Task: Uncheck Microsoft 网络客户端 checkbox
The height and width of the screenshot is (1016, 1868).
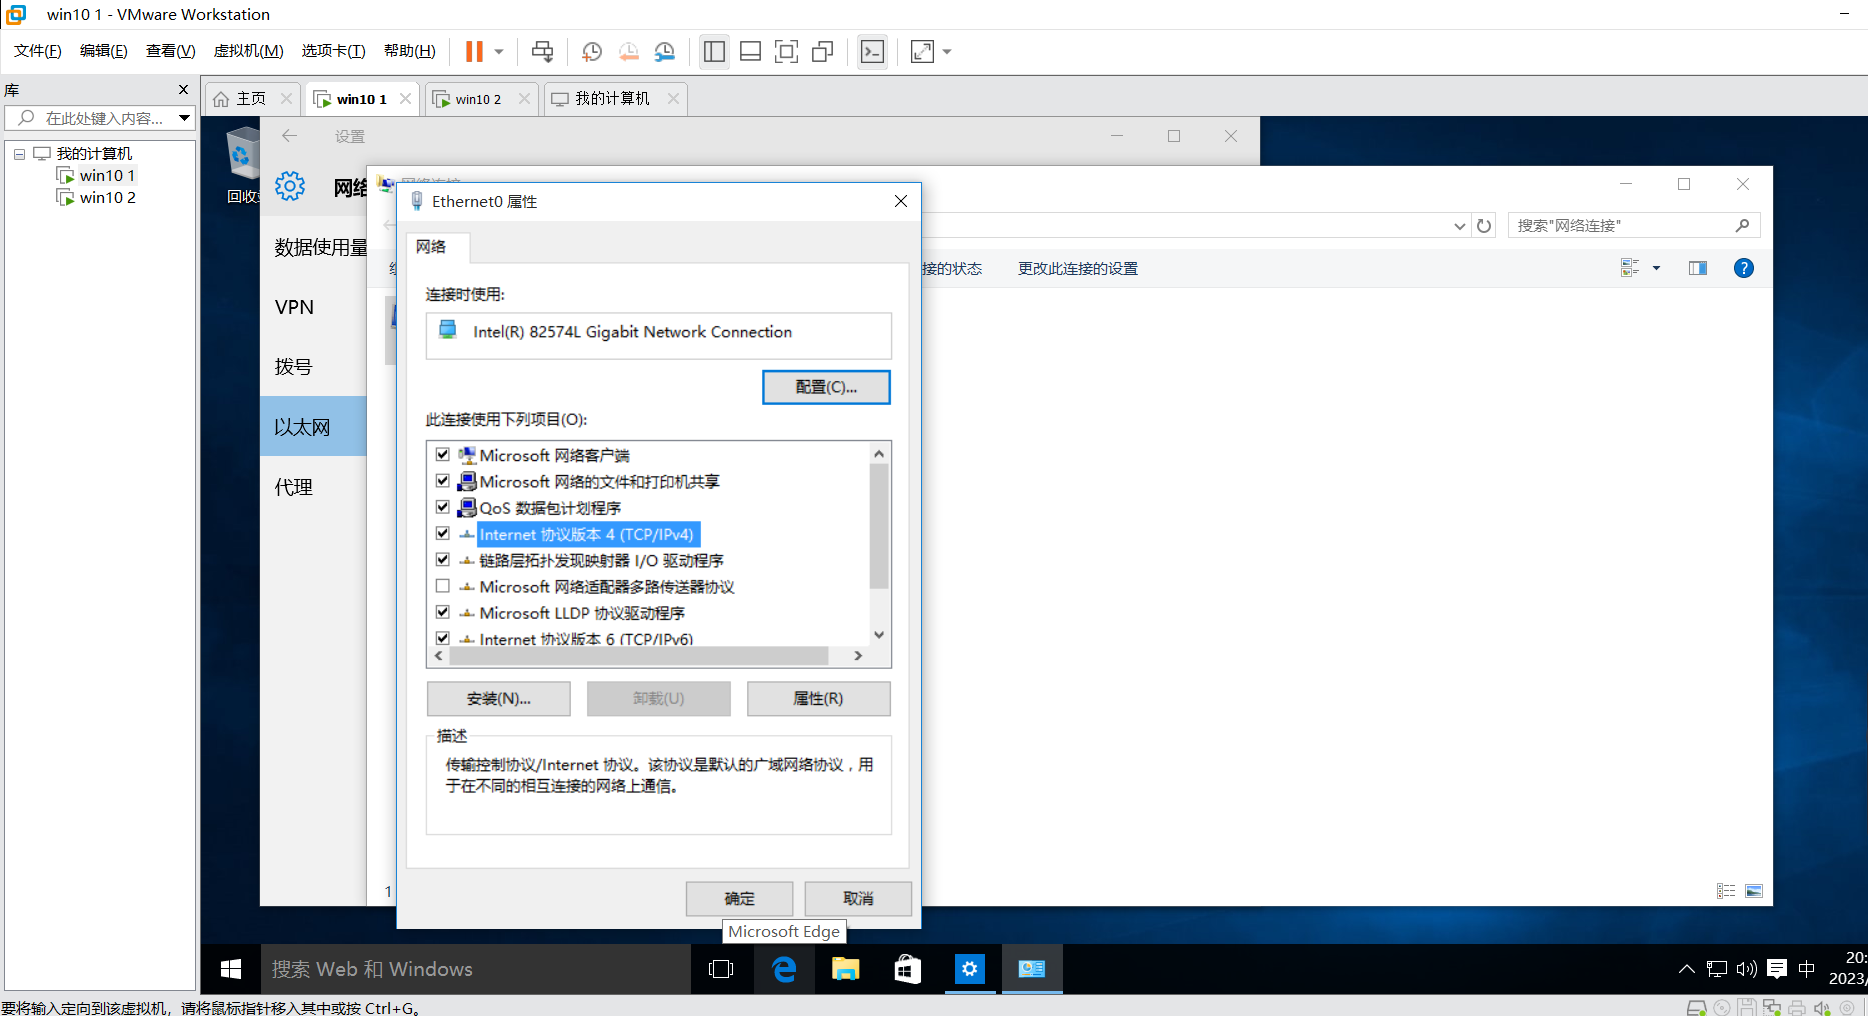Action: pyautogui.click(x=443, y=455)
